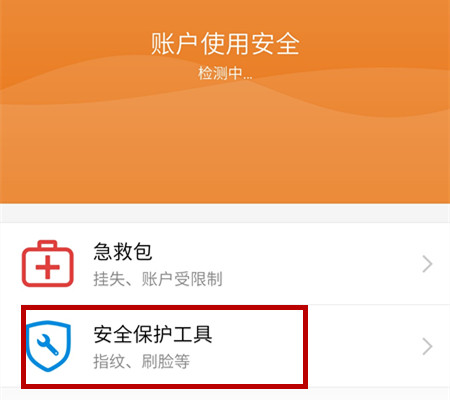Expand the 急救包 row chevron
This screenshot has height=400, width=450.
(427, 264)
